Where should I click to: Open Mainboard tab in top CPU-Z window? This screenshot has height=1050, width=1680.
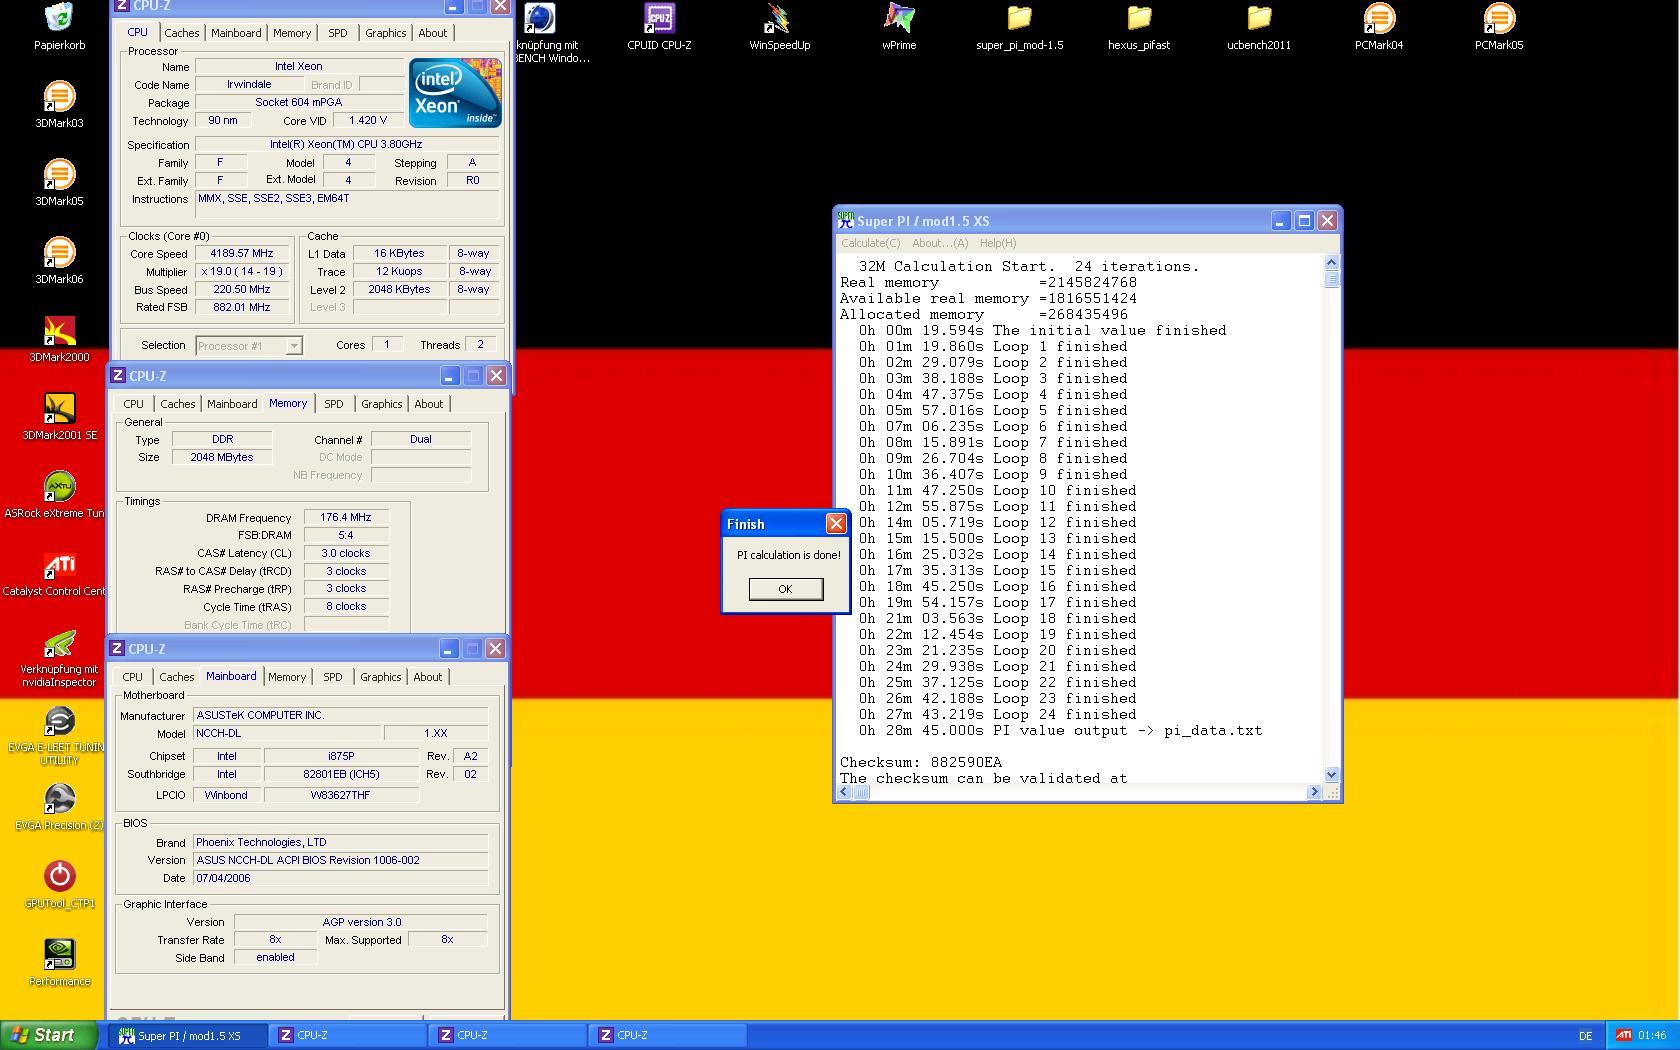coord(236,33)
